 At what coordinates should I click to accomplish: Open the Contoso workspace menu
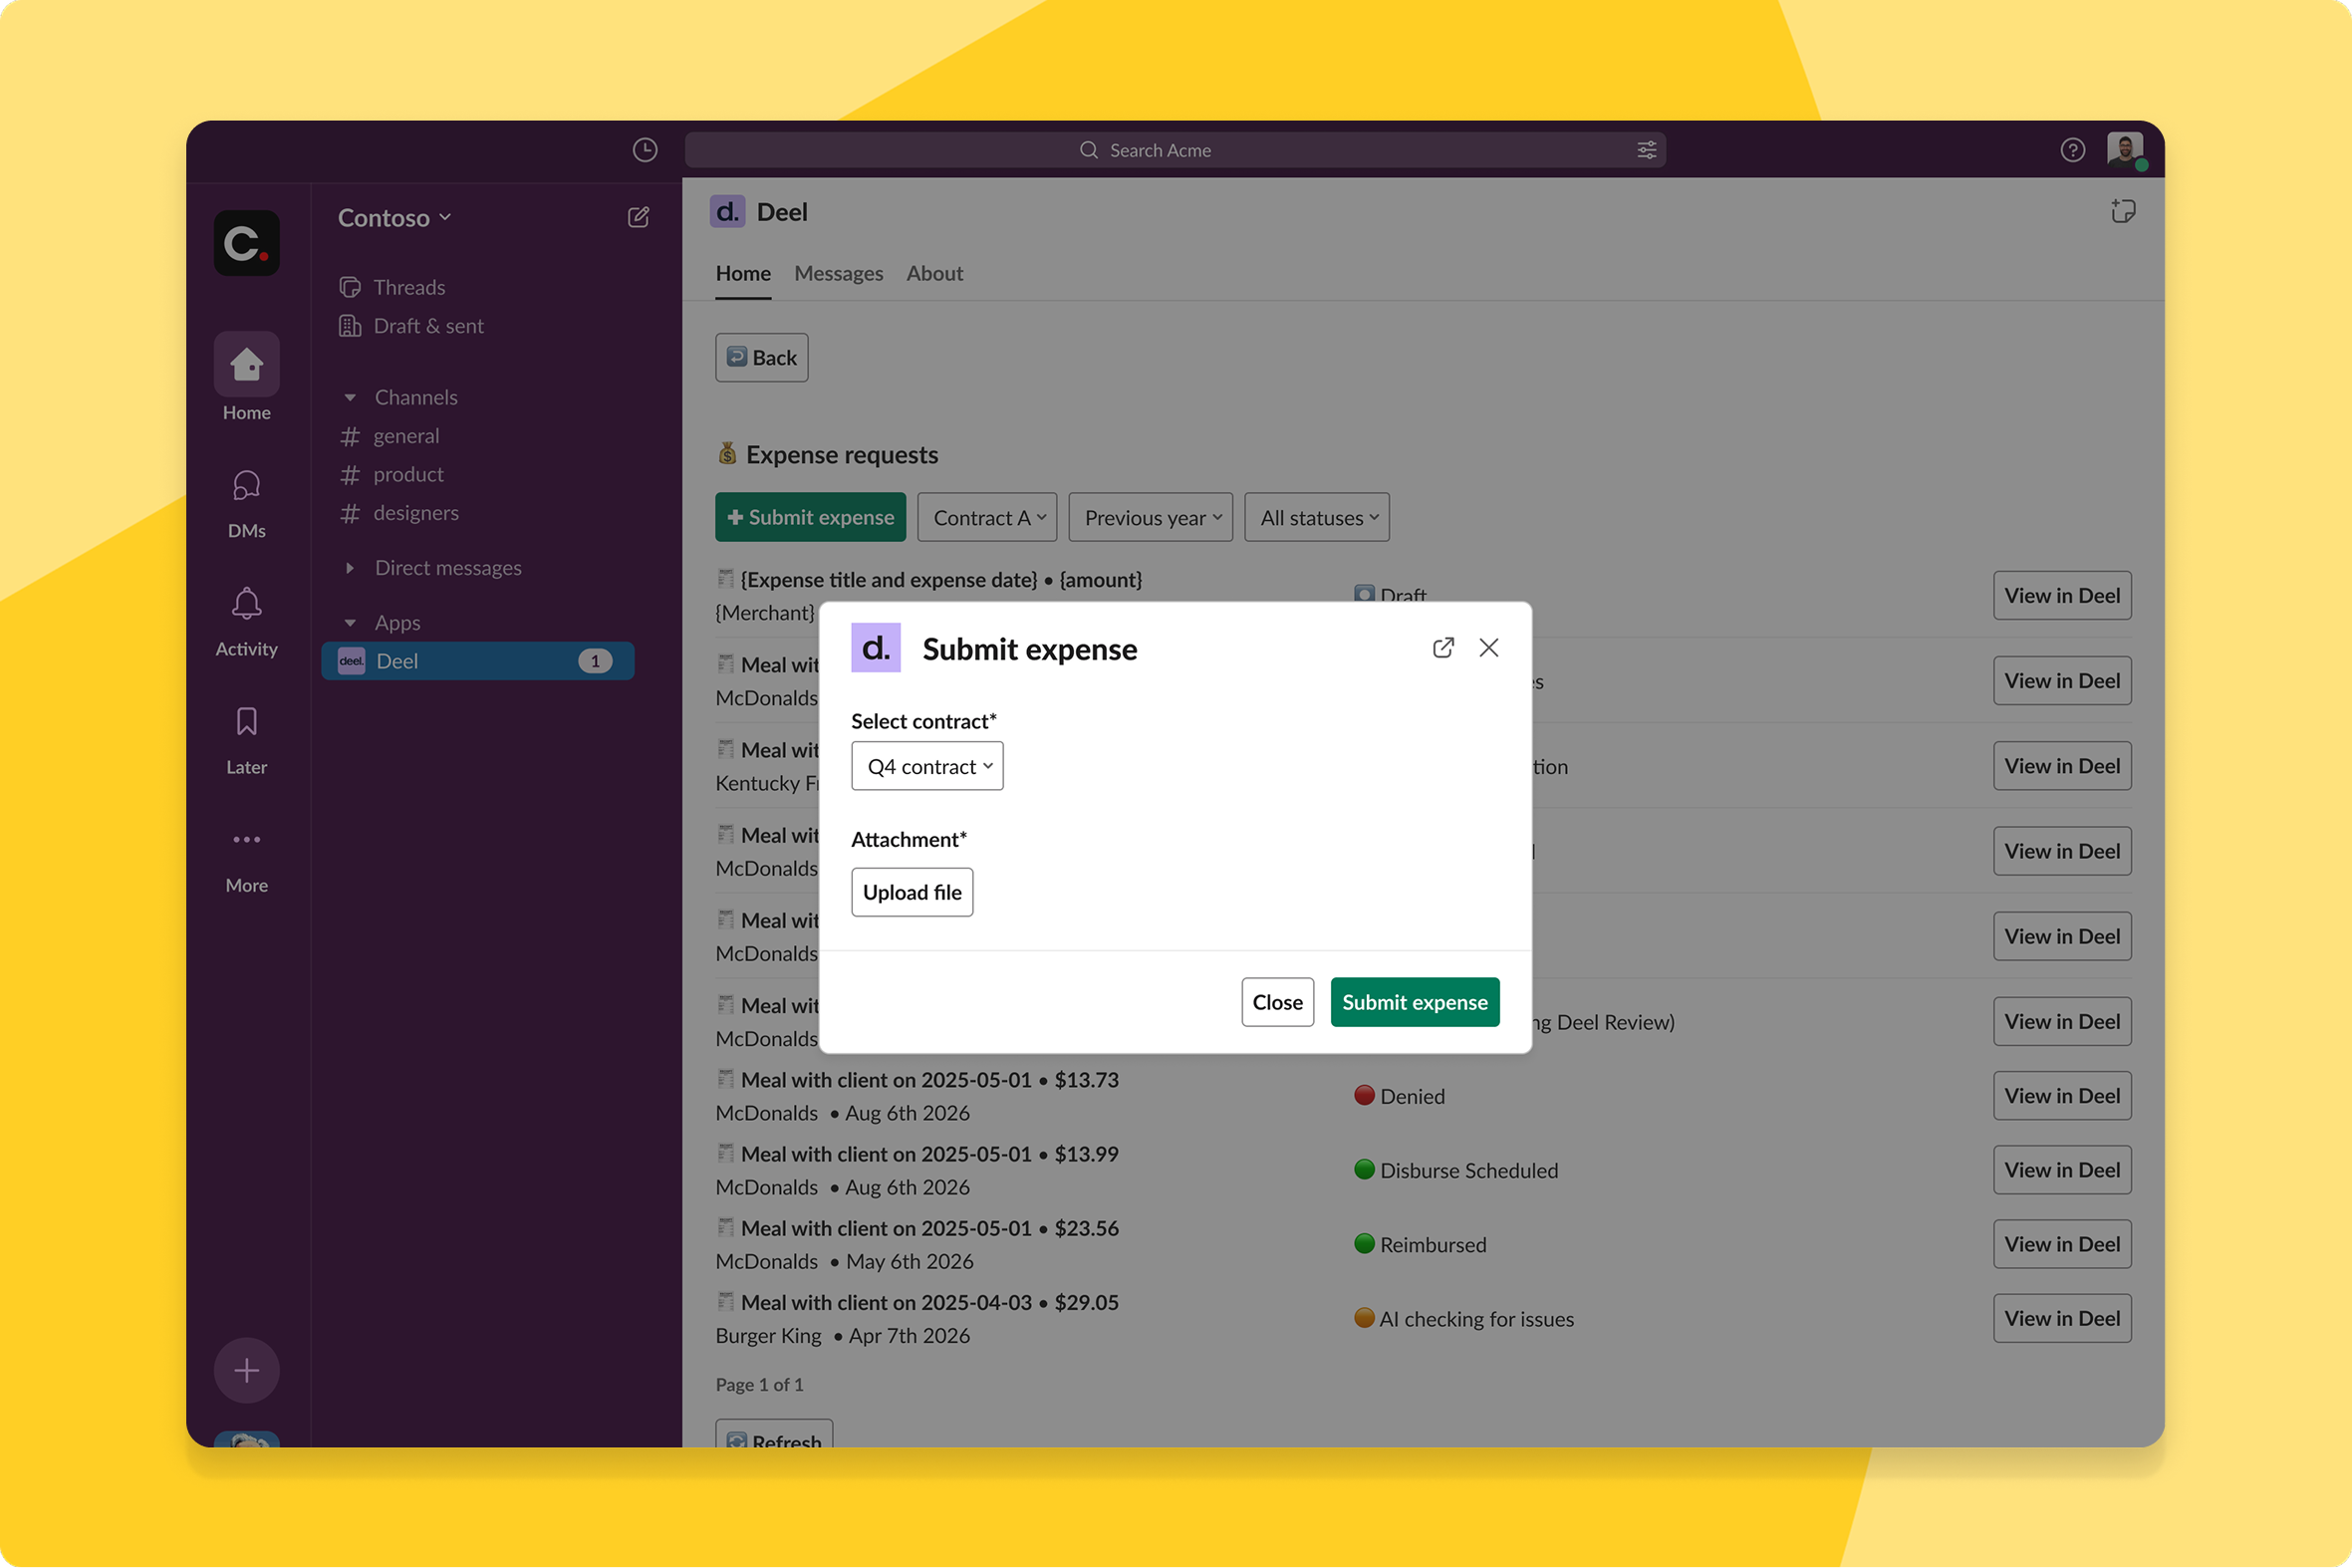pos(395,217)
